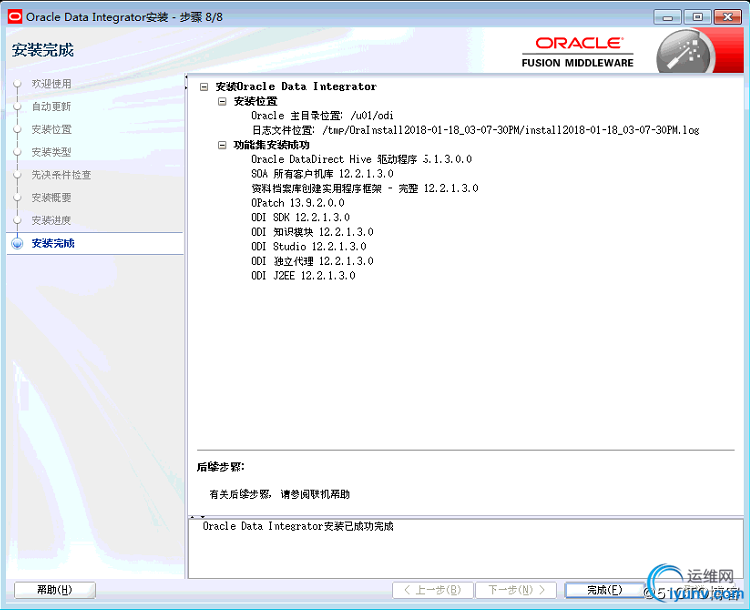
Task: Click the 日志文件位置 log path line
Action: [475, 130]
